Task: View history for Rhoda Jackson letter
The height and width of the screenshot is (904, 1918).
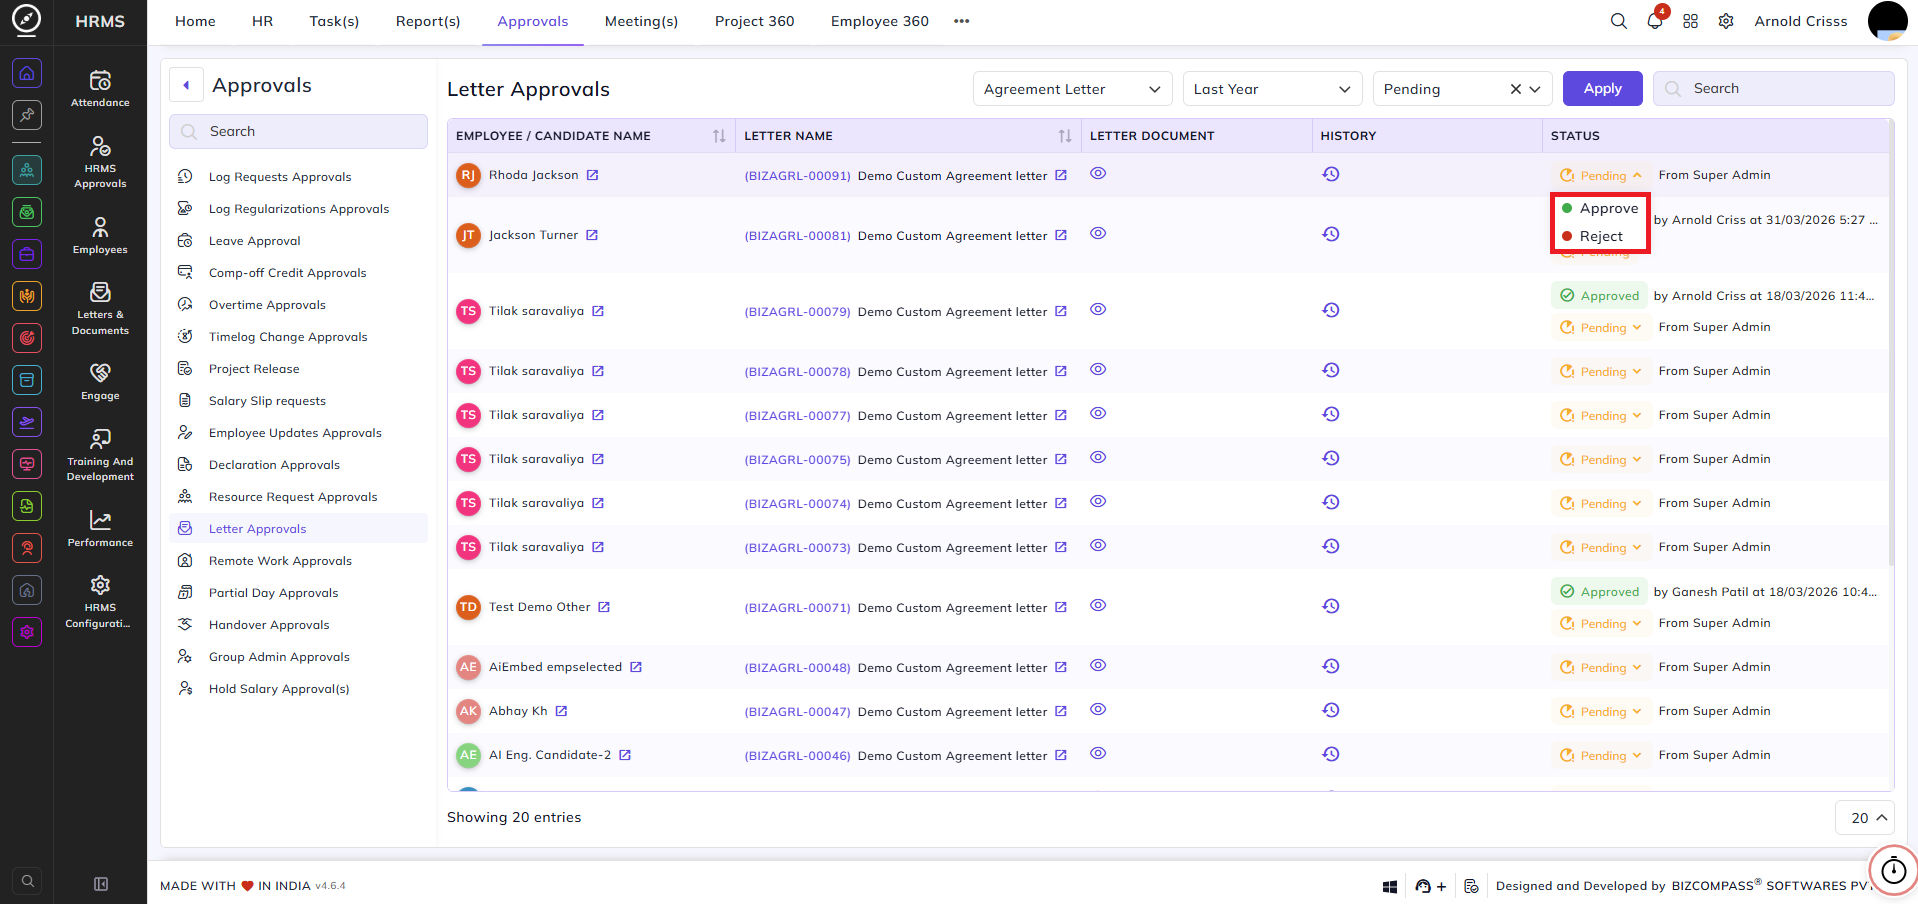Action: point(1330,174)
